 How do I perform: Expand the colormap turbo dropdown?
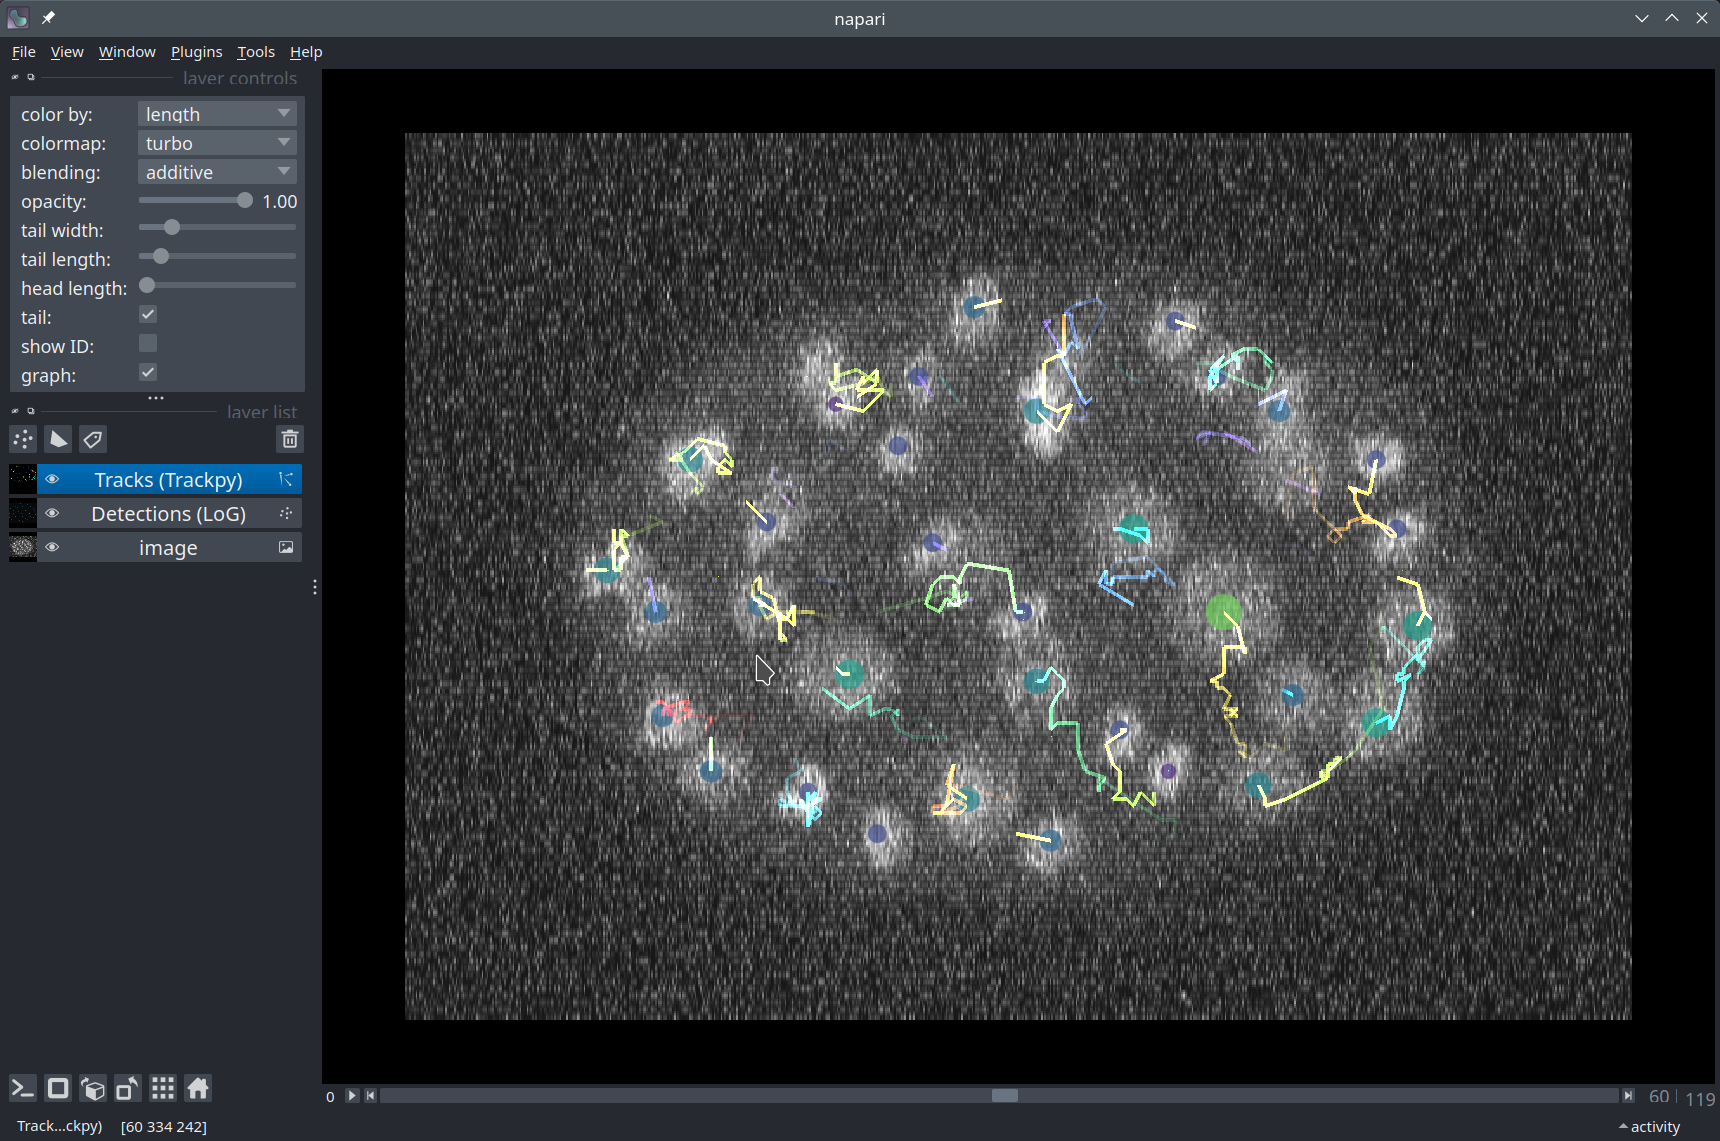[x=217, y=143]
